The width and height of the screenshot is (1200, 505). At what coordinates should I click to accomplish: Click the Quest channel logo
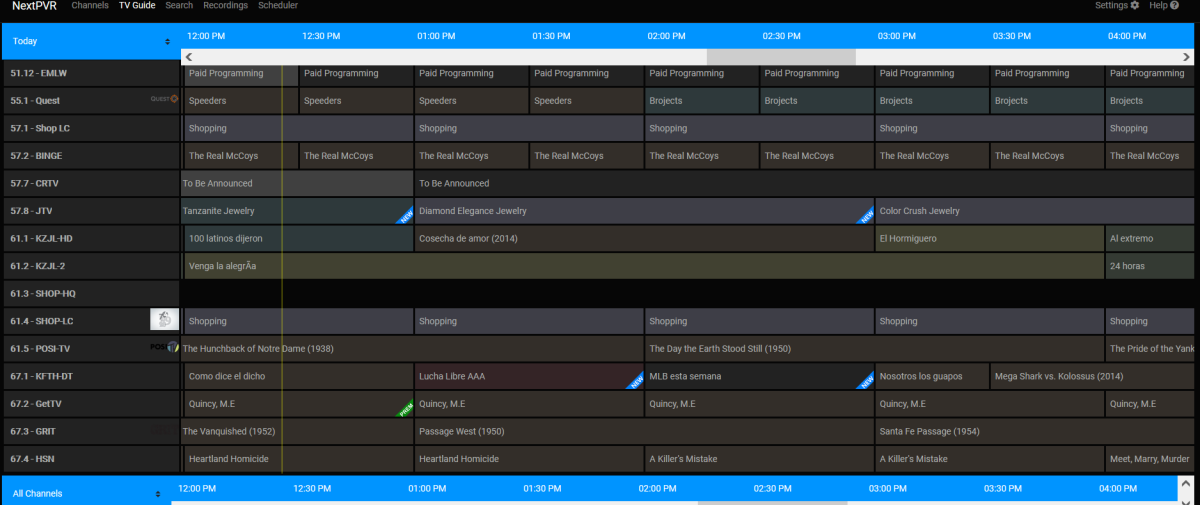tap(164, 100)
